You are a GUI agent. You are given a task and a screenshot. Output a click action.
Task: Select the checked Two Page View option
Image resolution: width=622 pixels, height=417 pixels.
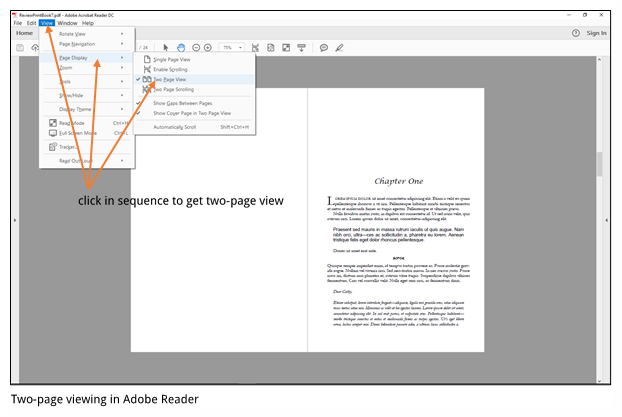point(172,79)
